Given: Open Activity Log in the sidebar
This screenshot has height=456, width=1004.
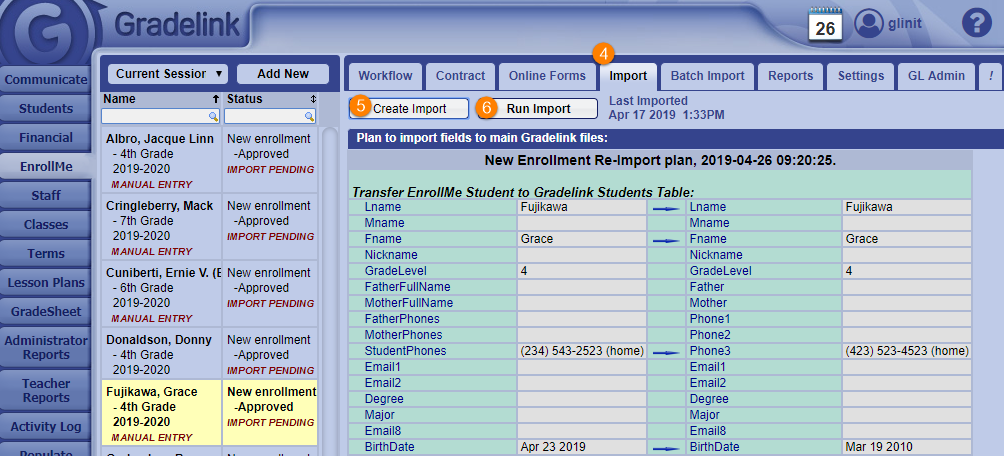Looking at the screenshot, I should pyautogui.click(x=46, y=427).
